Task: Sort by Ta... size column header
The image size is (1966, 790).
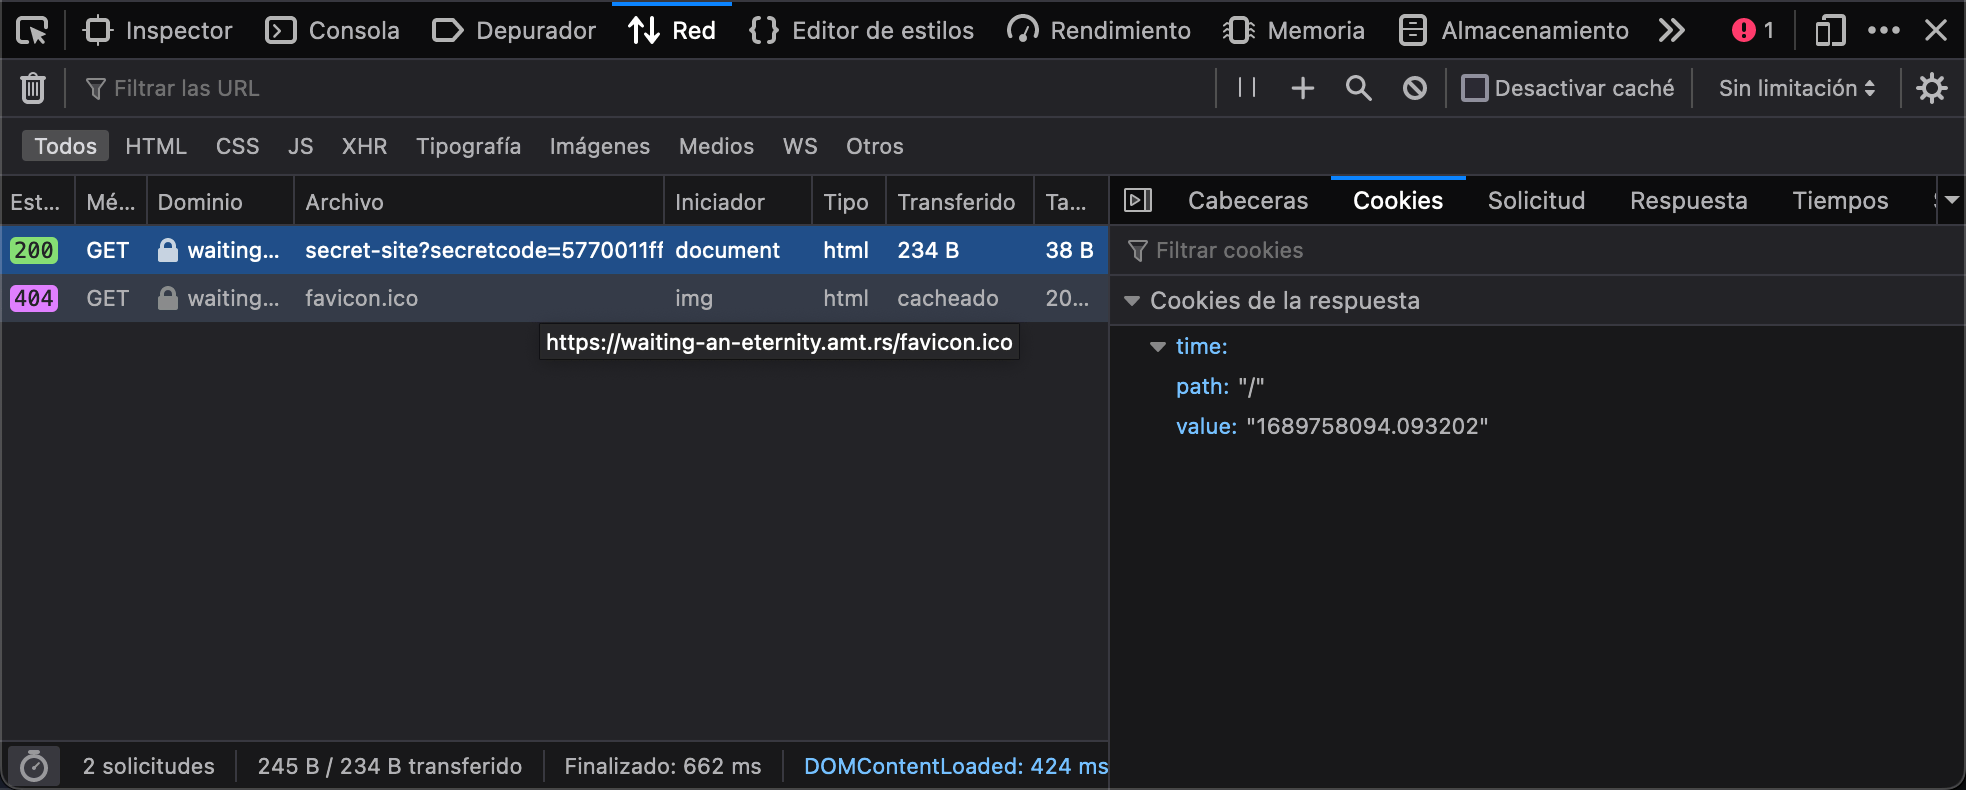Action: click(x=1071, y=202)
